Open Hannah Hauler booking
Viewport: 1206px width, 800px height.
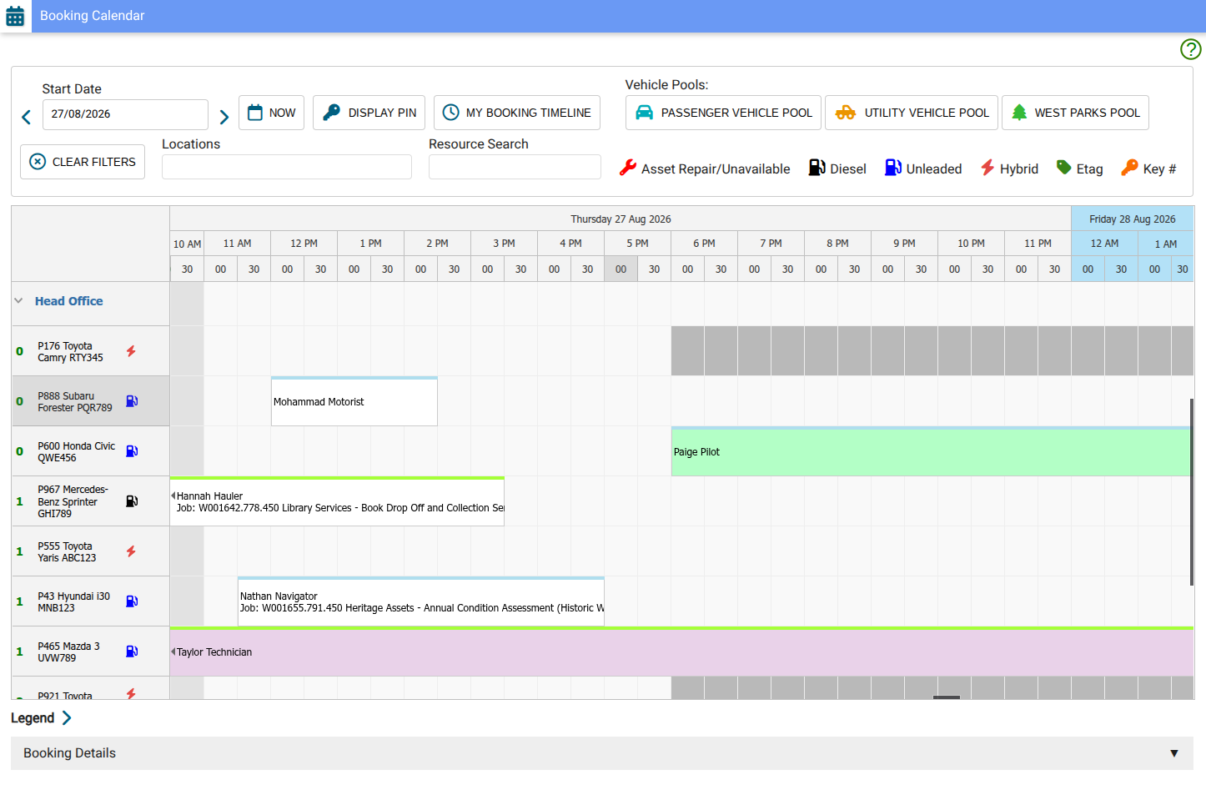pyautogui.click(x=337, y=501)
